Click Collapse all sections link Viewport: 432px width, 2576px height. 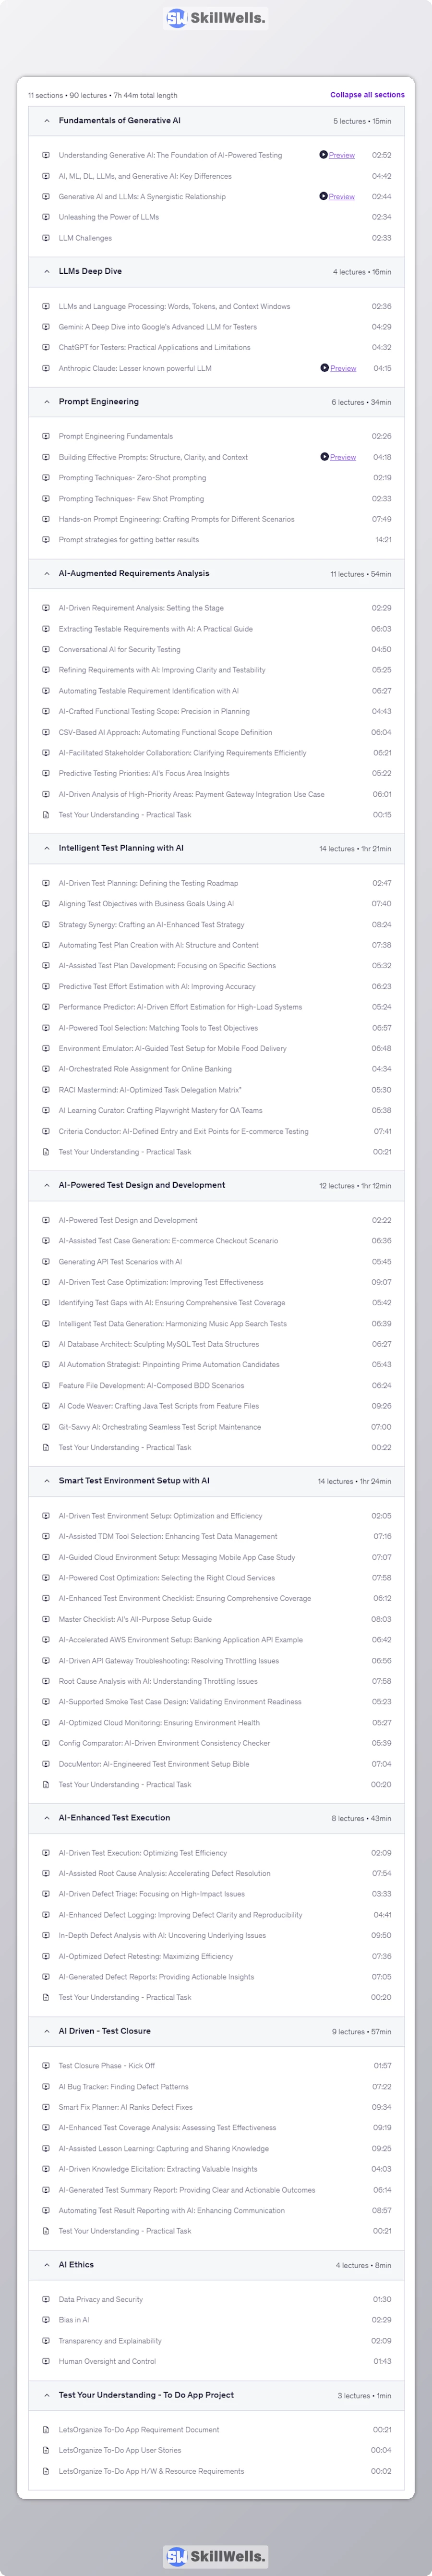point(367,95)
